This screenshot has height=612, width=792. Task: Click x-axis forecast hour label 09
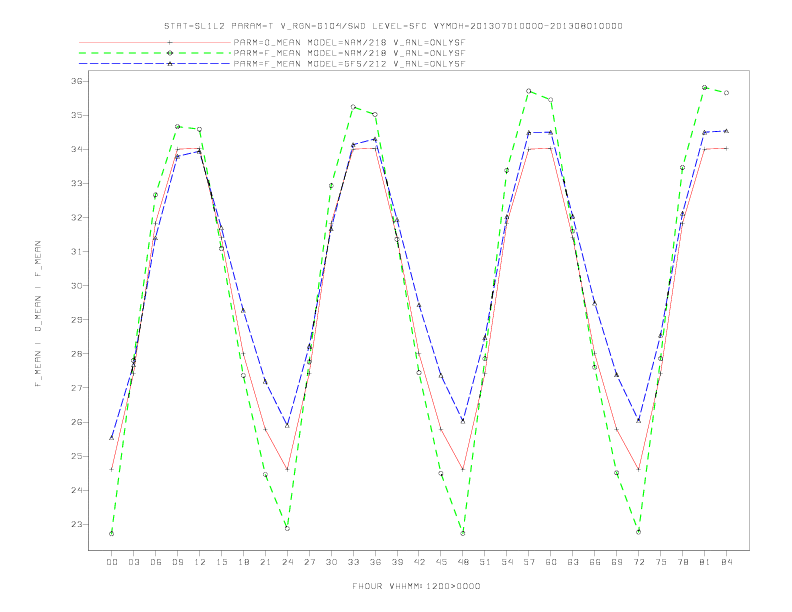pyautogui.click(x=177, y=562)
